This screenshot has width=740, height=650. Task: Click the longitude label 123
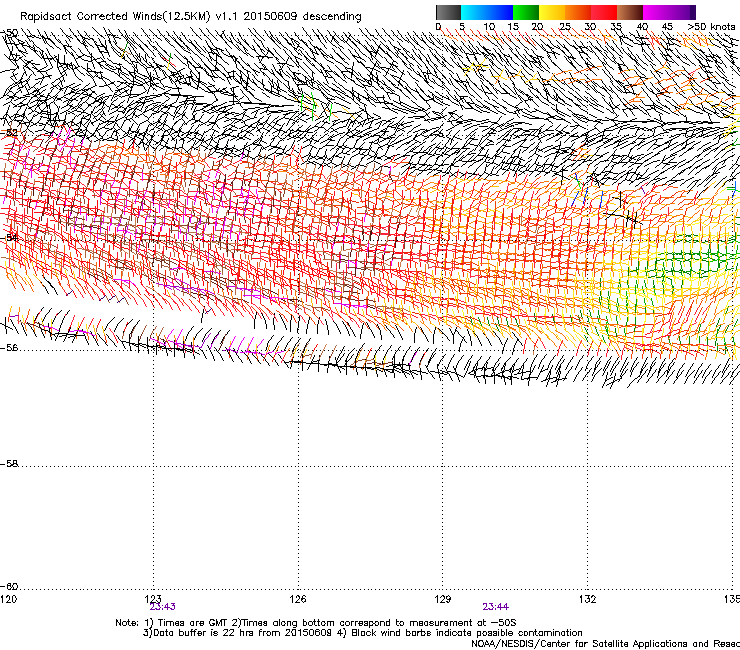tap(153, 599)
